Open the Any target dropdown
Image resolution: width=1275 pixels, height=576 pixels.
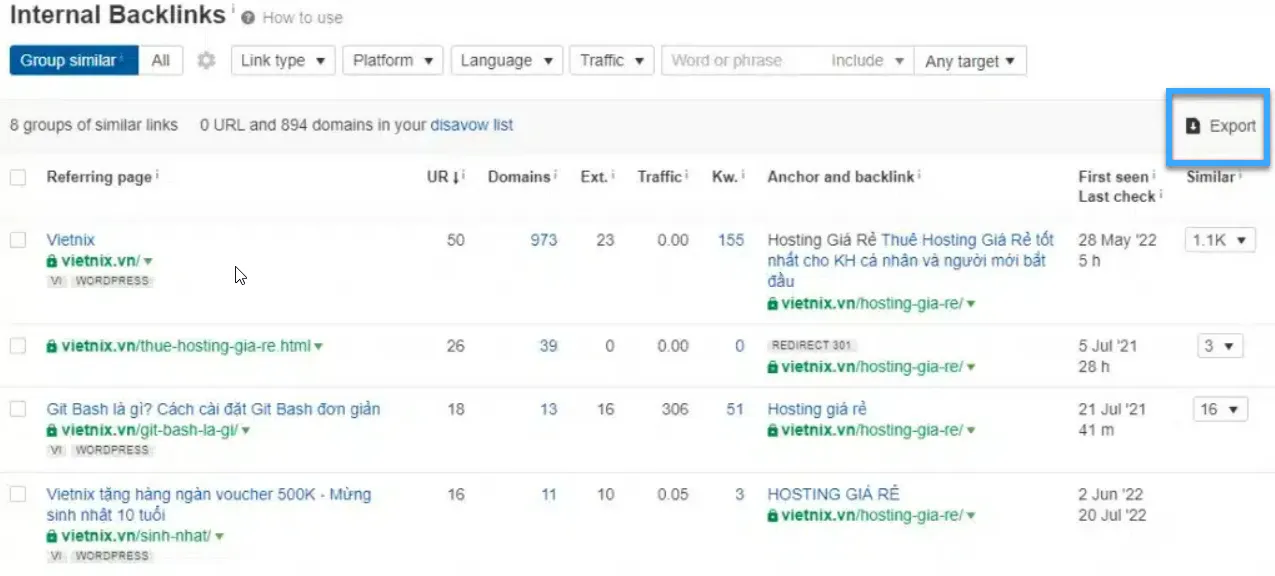pos(969,61)
